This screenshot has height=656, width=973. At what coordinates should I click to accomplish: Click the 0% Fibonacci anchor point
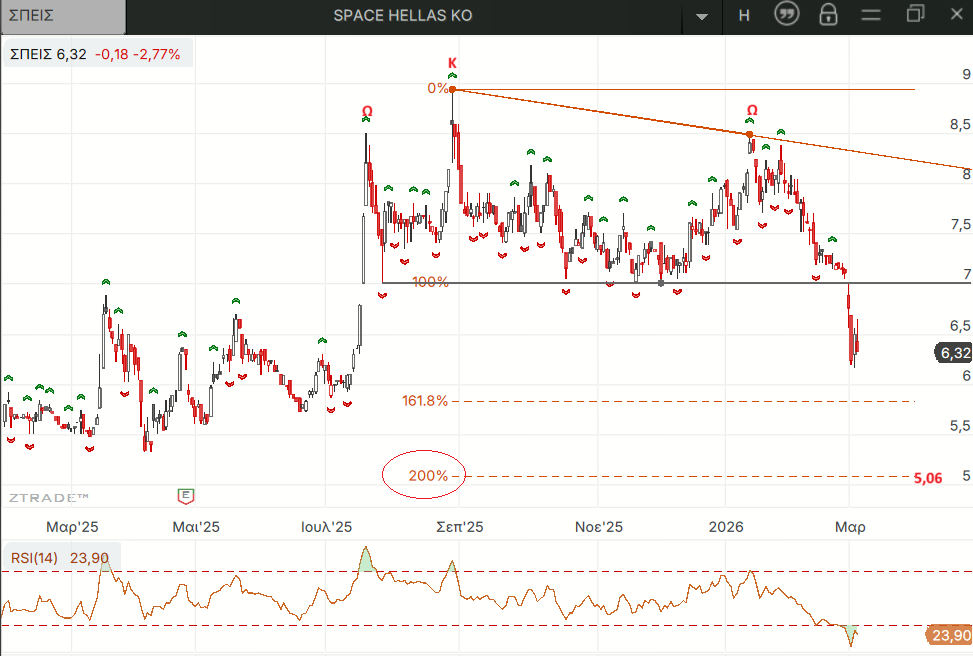point(453,89)
